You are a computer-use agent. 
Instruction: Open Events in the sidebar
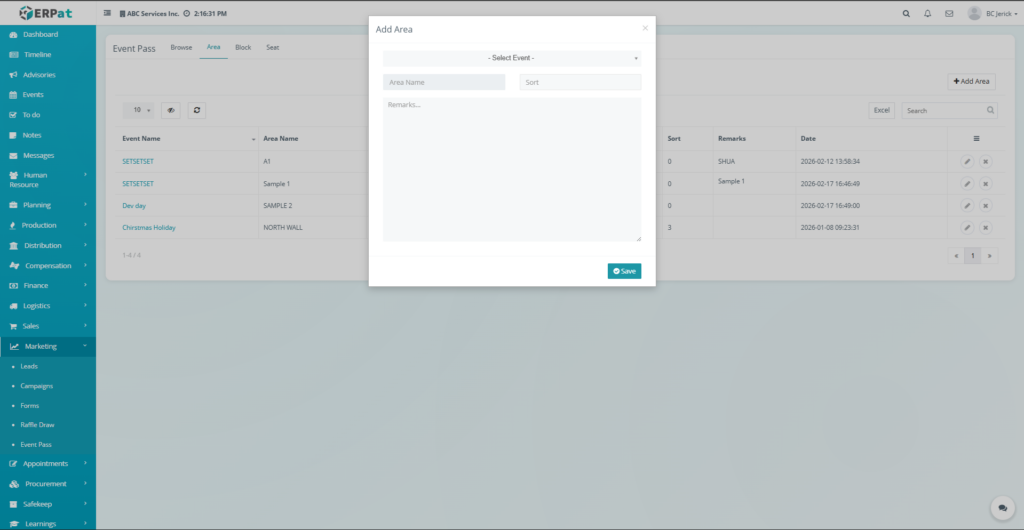(x=48, y=95)
